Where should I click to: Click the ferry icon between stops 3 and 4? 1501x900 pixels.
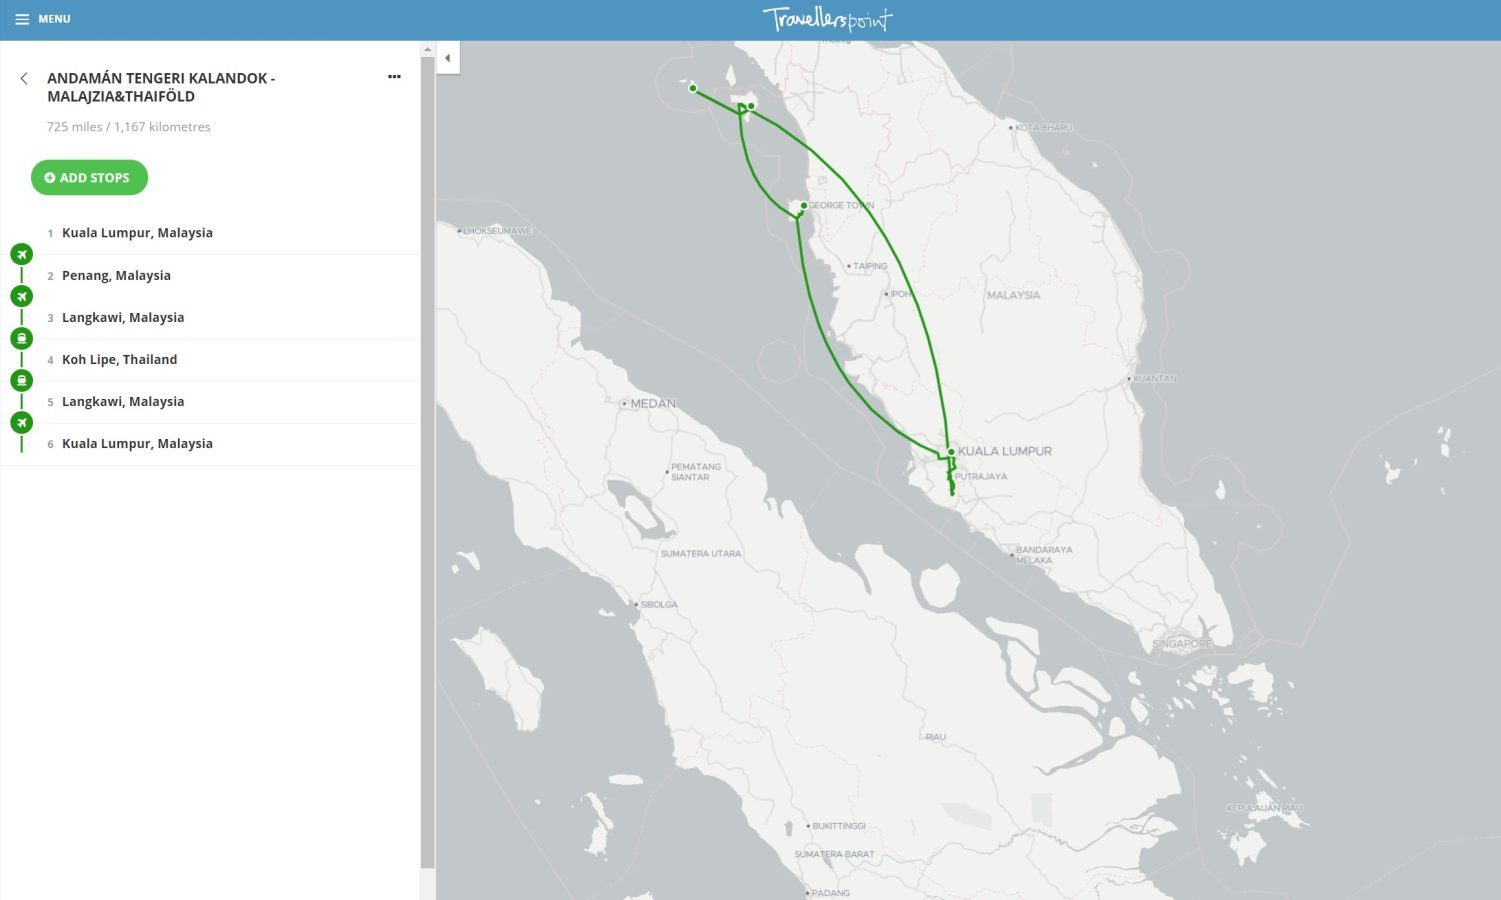click(22, 338)
